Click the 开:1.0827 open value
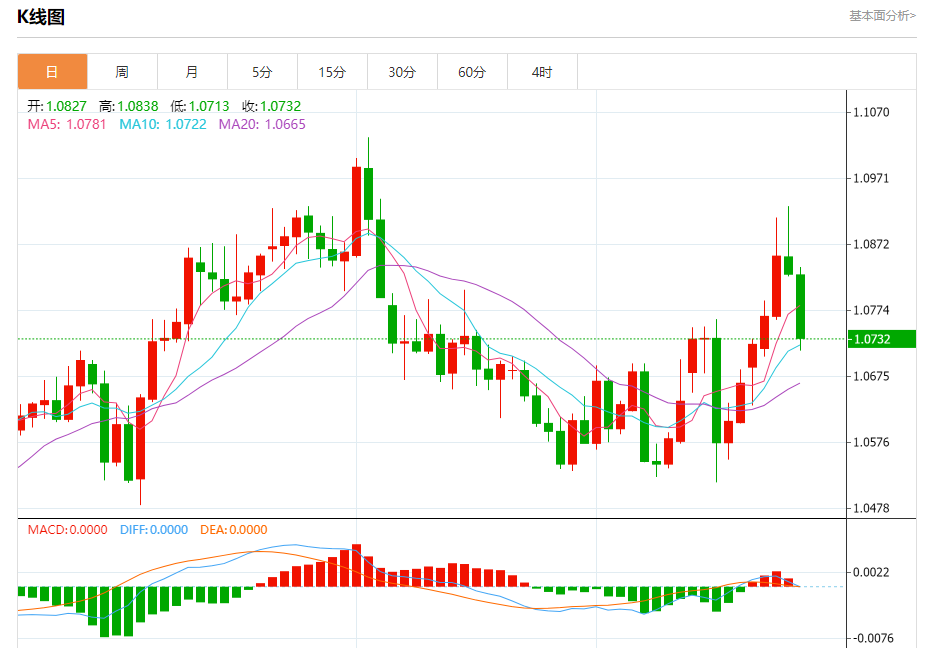Viewport: 929px width, 648px height. point(57,106)
